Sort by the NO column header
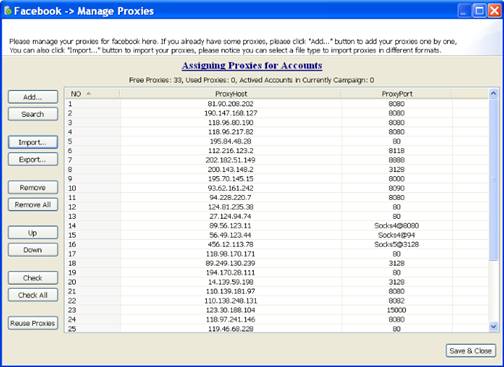Viewport: 504px width, 367px height. pos(92,94)
